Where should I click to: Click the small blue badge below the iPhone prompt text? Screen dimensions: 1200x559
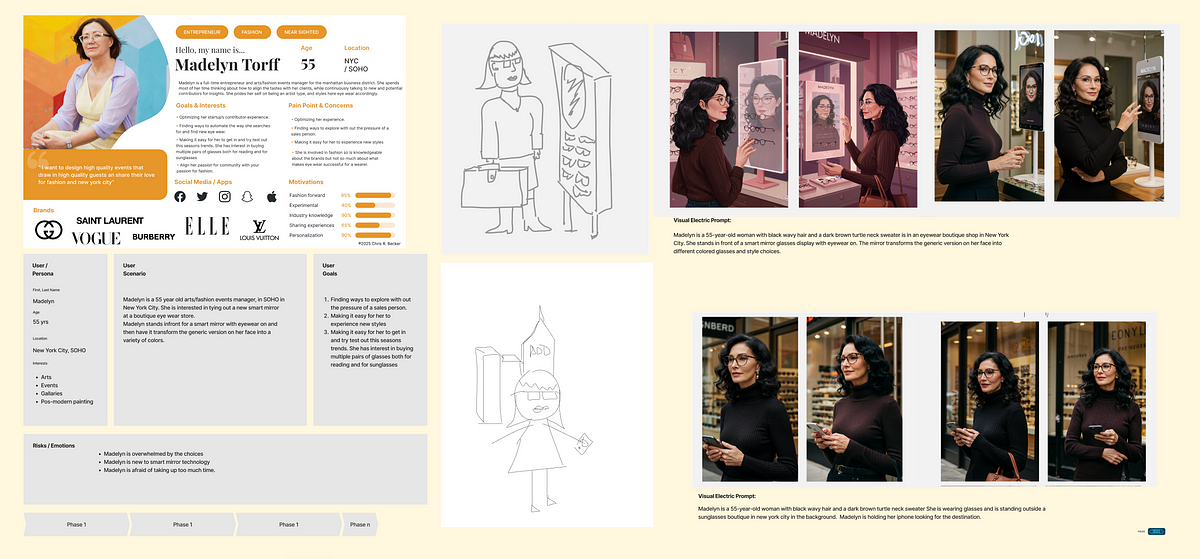click(x=1157, y=531)
